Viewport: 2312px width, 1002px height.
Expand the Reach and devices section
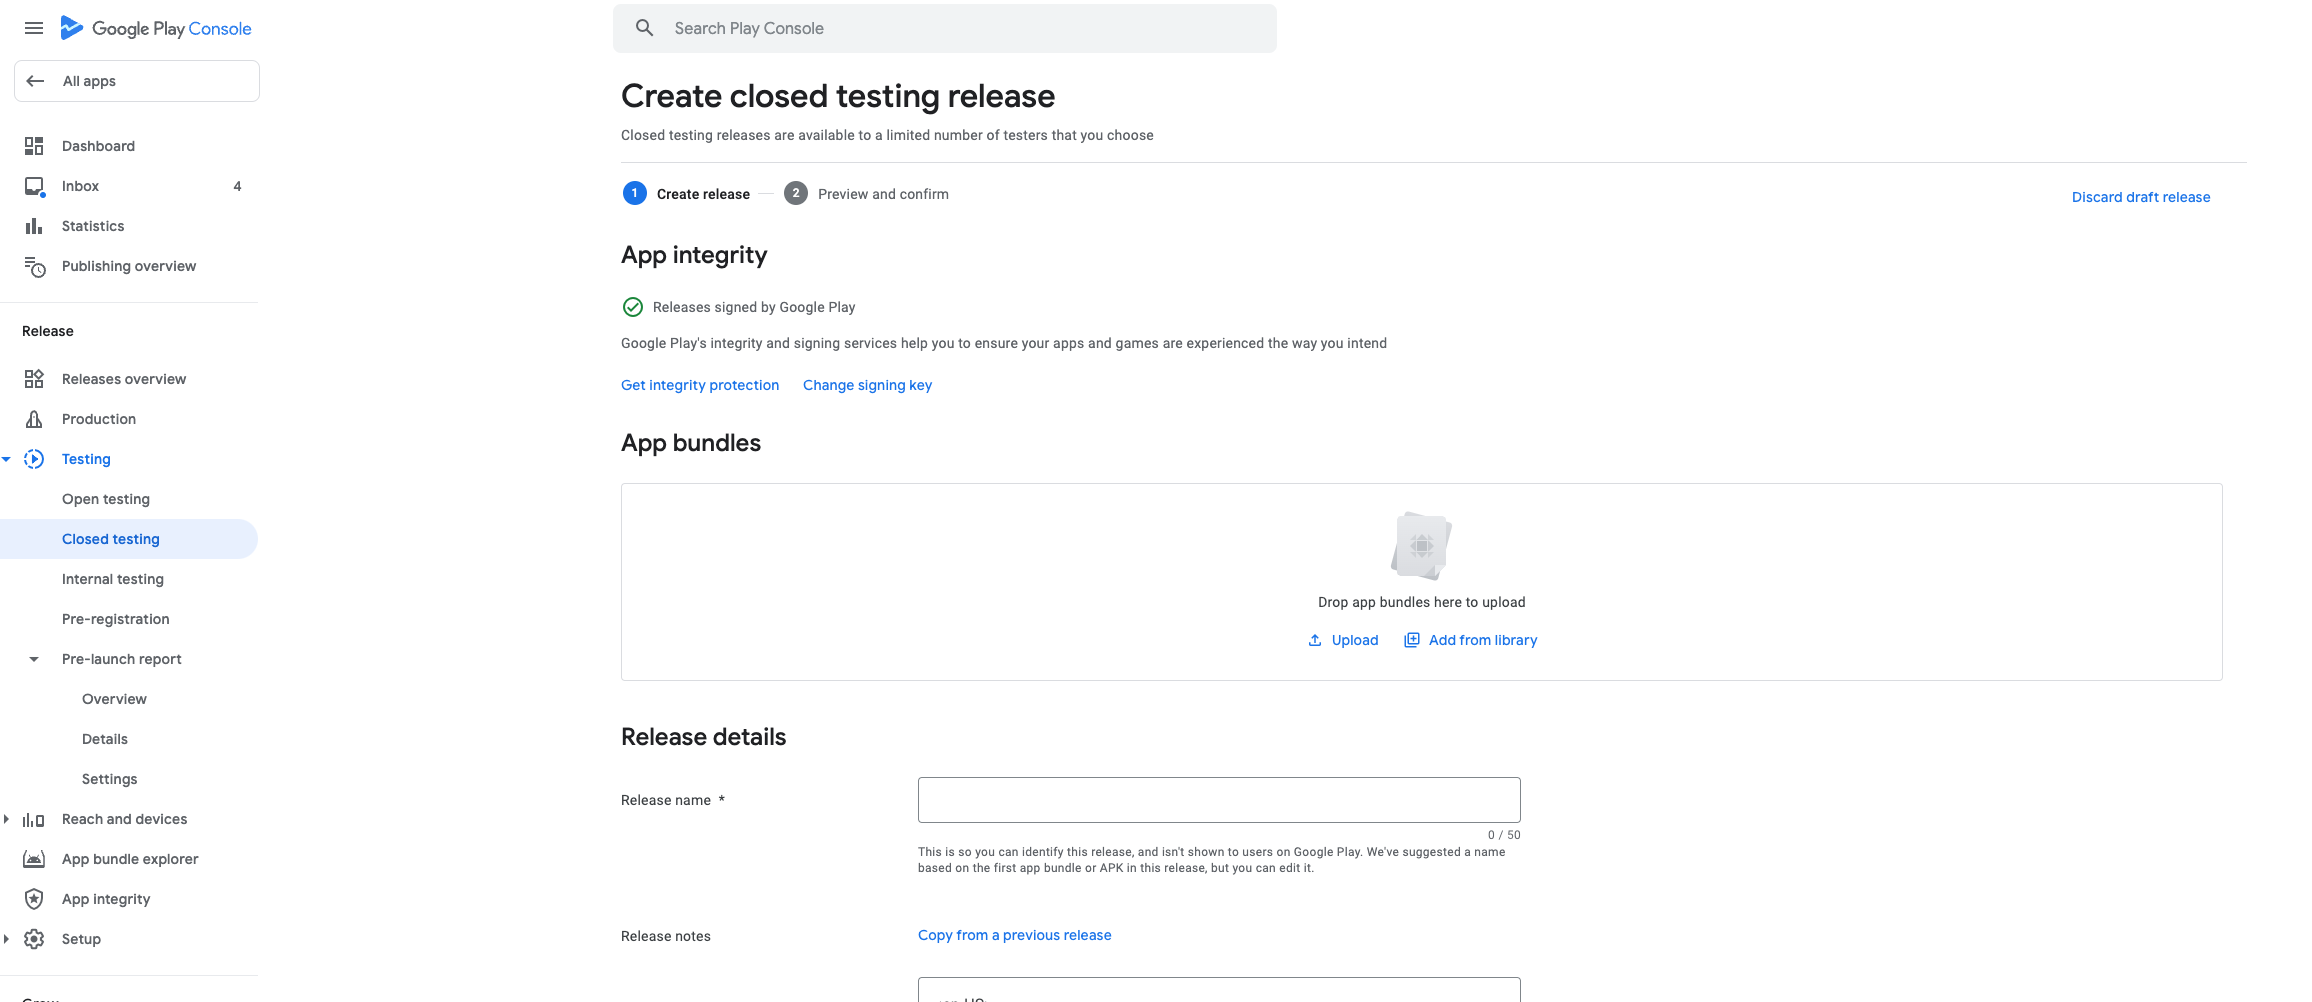pos(6,819)
